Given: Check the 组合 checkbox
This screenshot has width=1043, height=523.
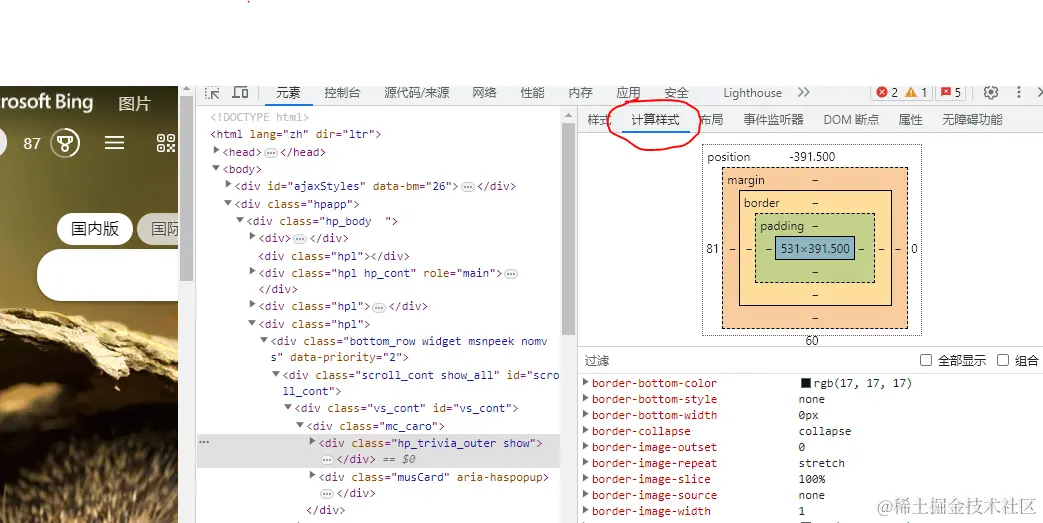Looking at the screenshot, I should click(x=1003, y=360).
